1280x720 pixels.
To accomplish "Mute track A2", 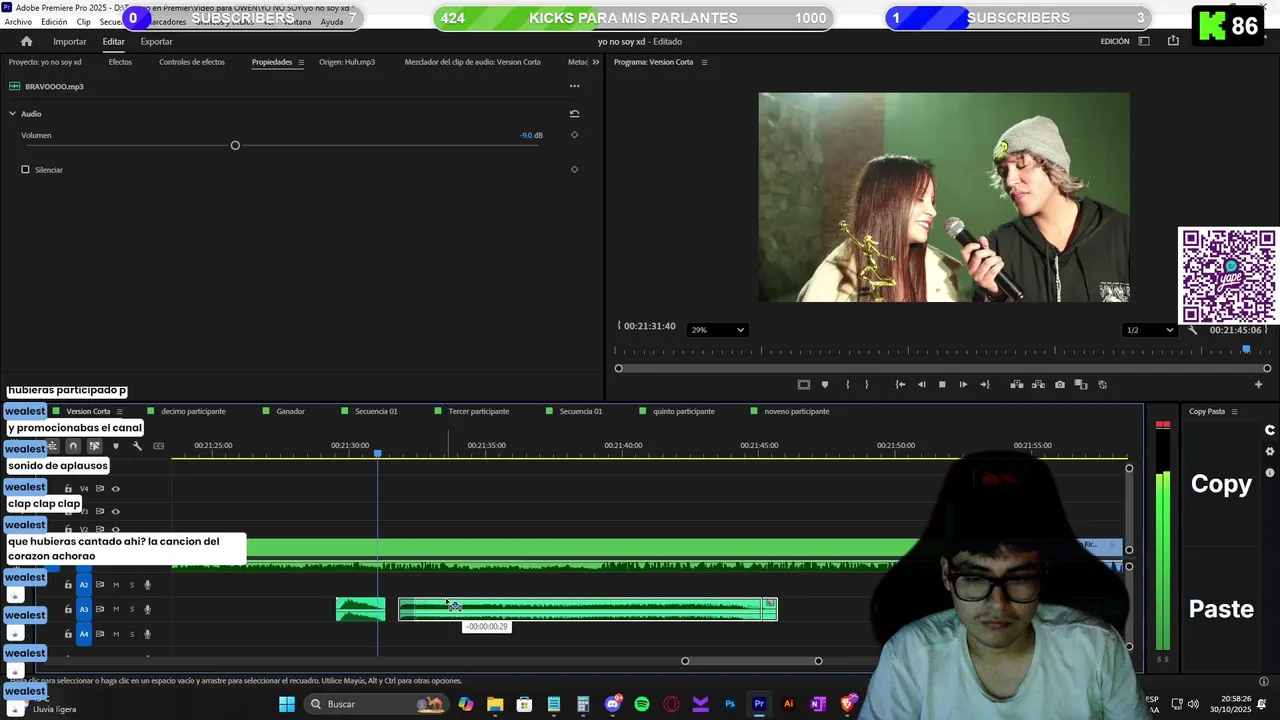I will pos(116,585).
